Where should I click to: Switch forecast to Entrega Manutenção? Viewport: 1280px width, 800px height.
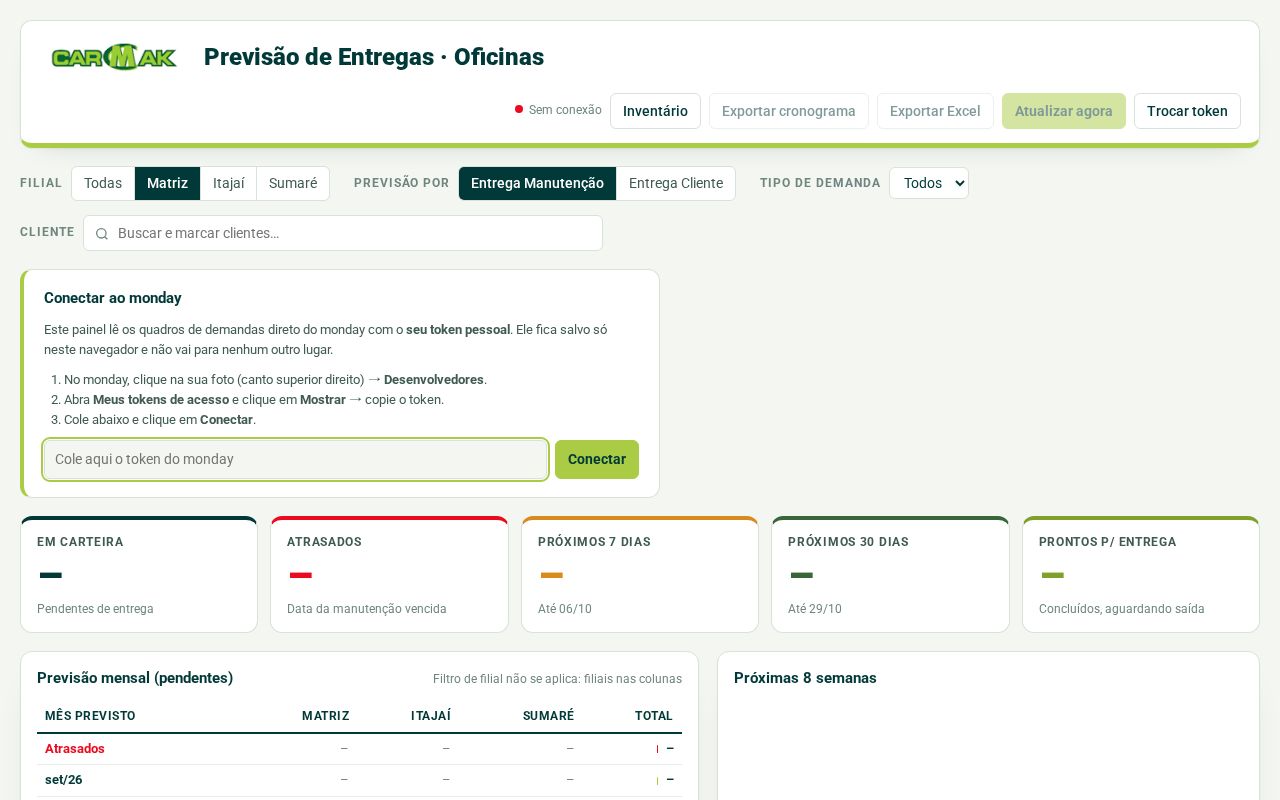537,183
